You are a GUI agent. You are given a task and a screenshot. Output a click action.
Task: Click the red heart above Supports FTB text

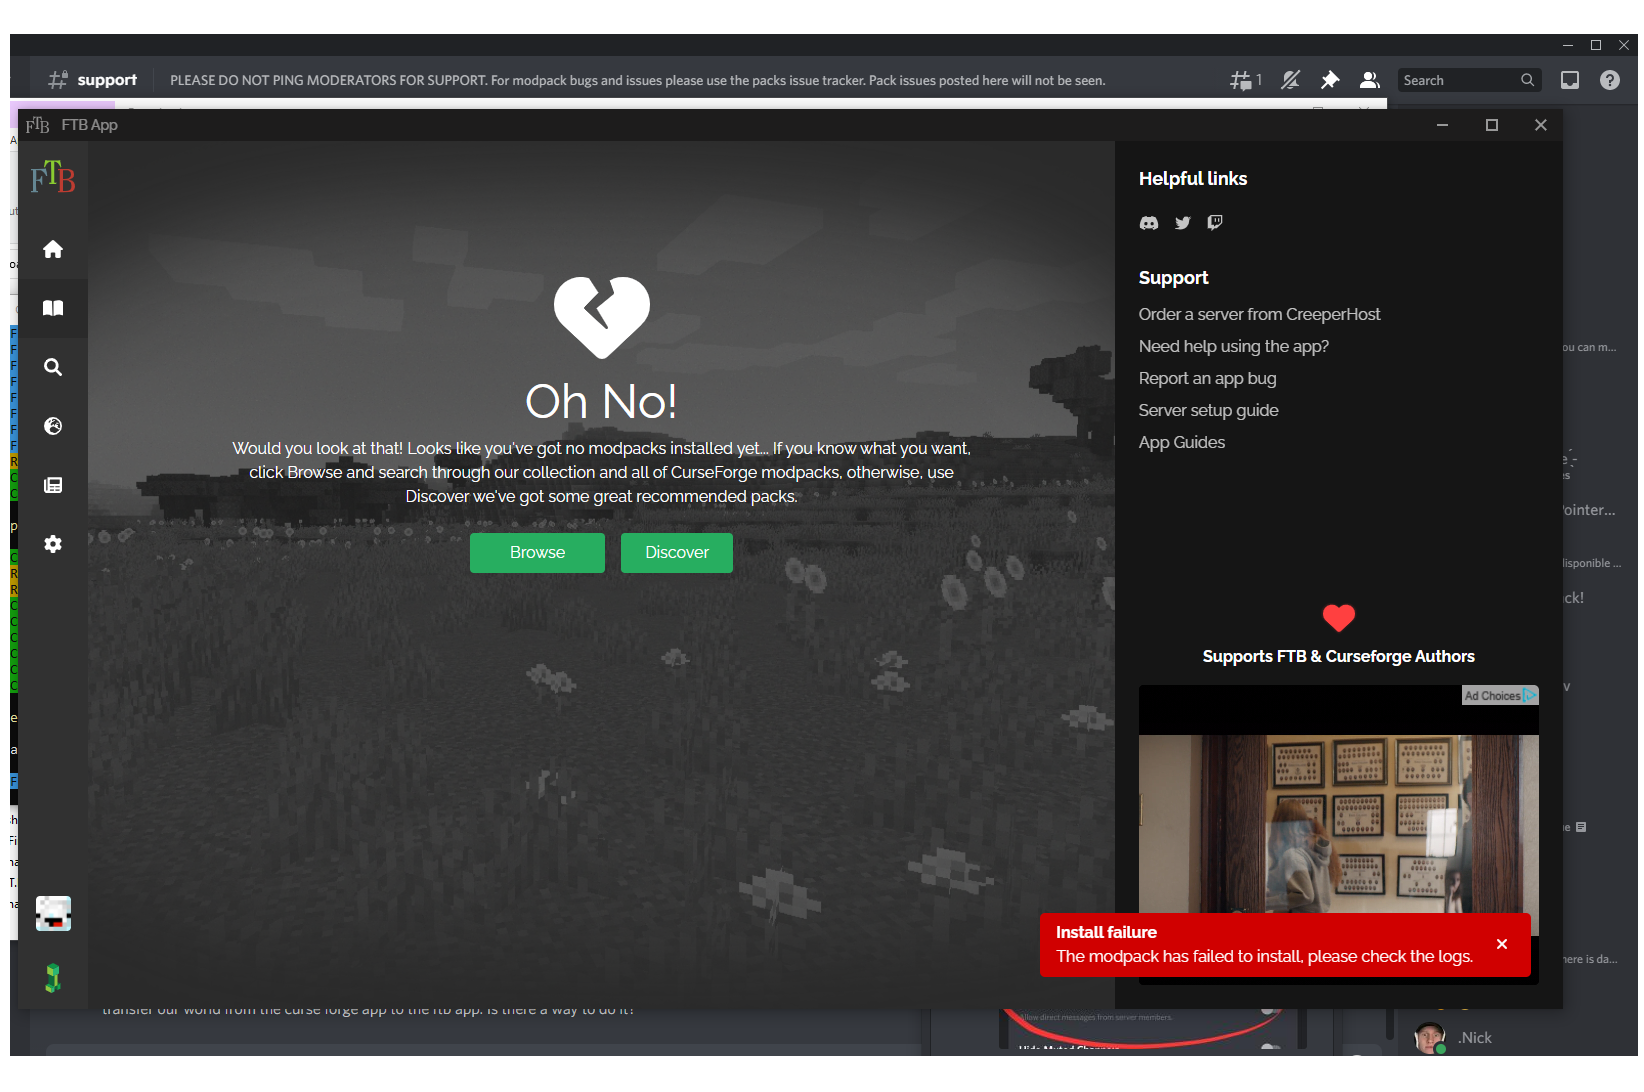tap(1339, 618)
